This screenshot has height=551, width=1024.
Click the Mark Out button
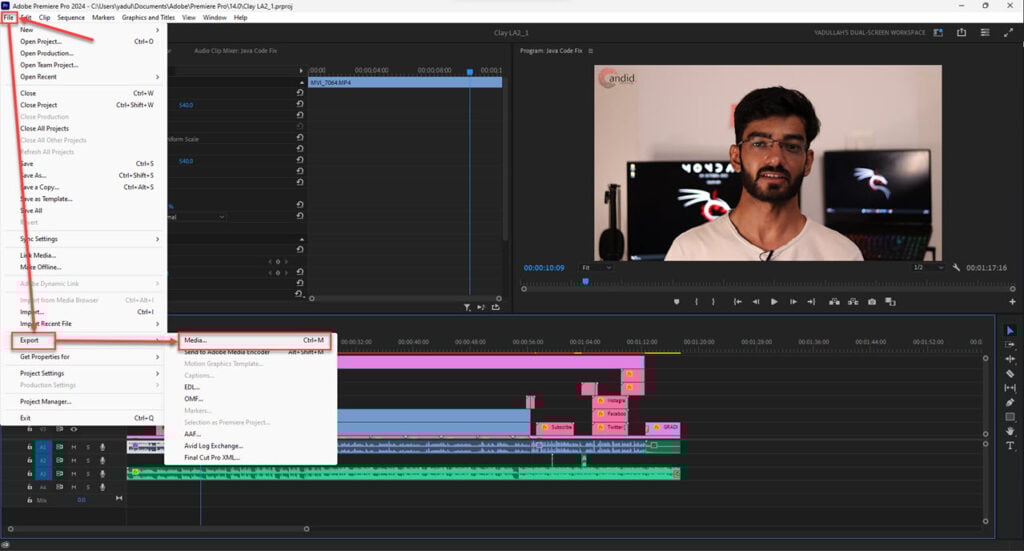pos(713,302)
